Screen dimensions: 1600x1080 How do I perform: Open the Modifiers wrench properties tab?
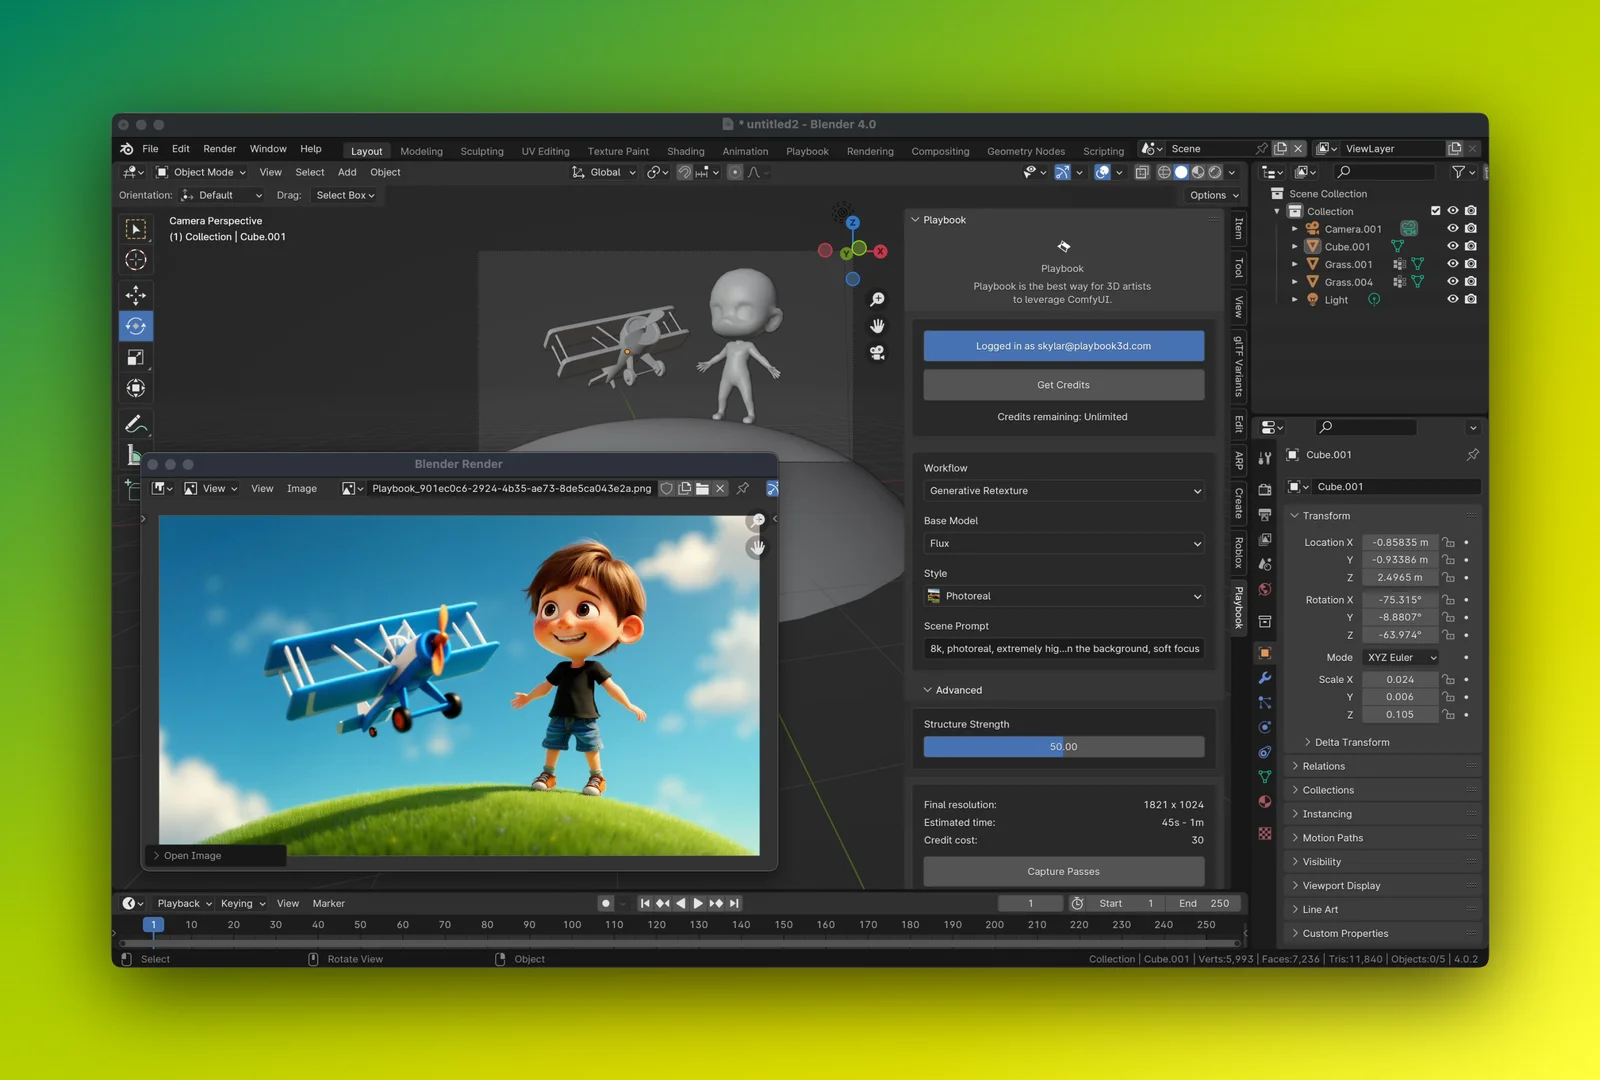(1265, 678)
